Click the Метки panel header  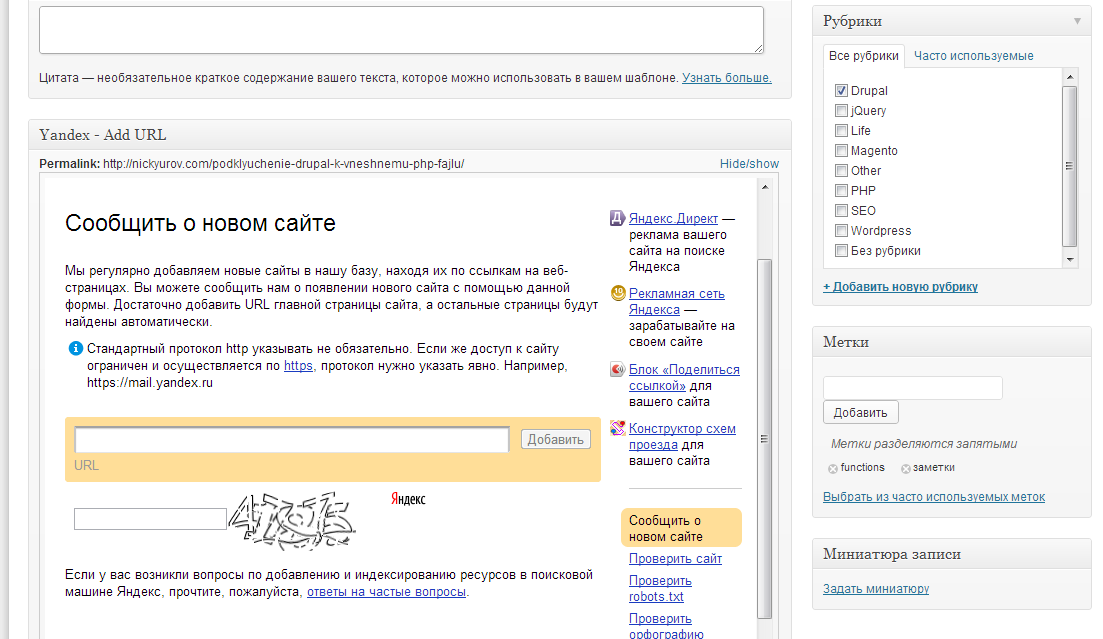tap(952, 342)
